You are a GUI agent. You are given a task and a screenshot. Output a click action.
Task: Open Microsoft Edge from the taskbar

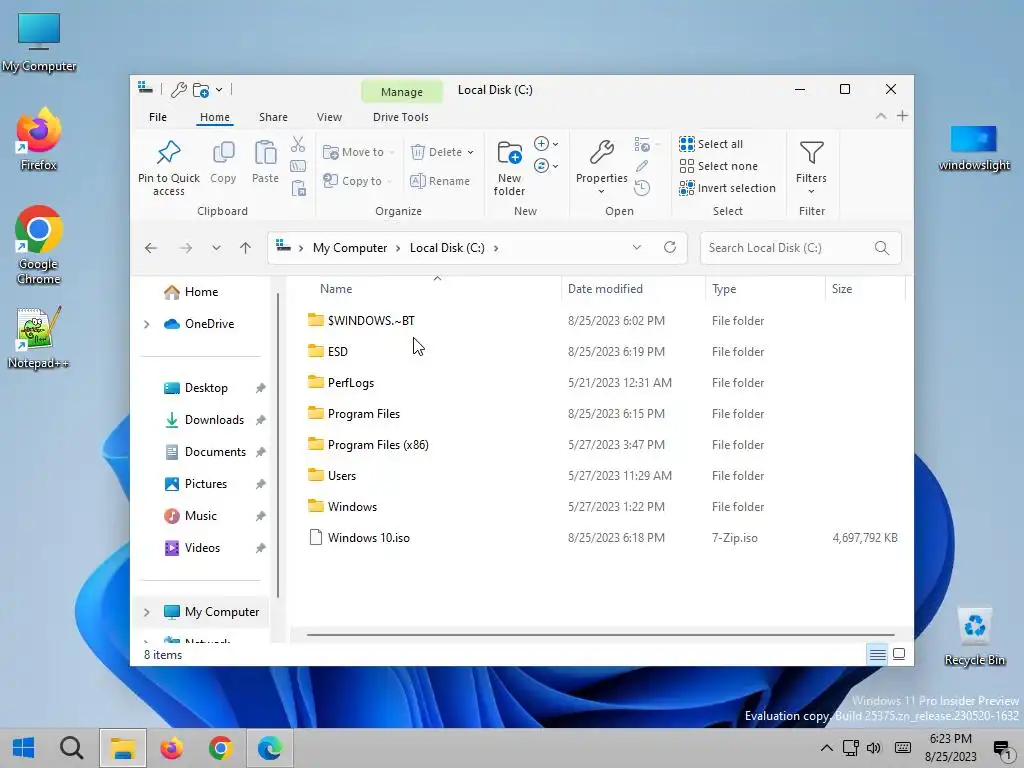pyautogui.click(x=270, y=748)
